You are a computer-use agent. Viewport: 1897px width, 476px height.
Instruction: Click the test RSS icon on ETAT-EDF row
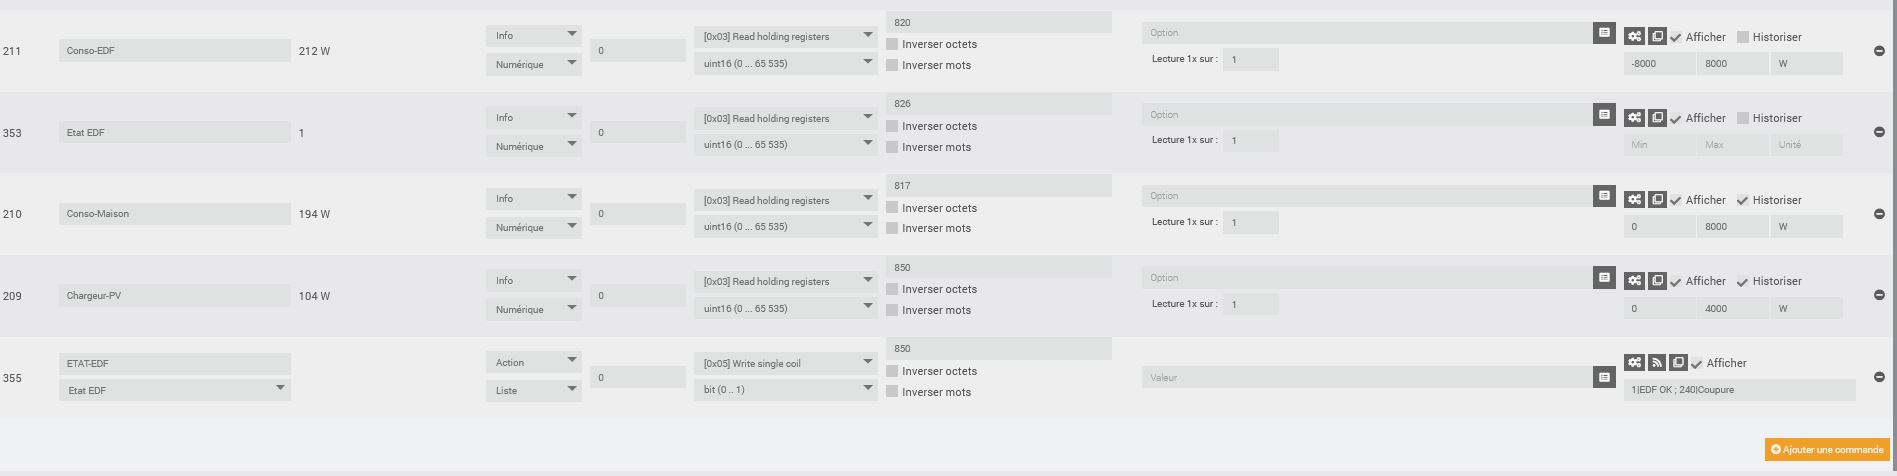click(x=1657, y=363)
